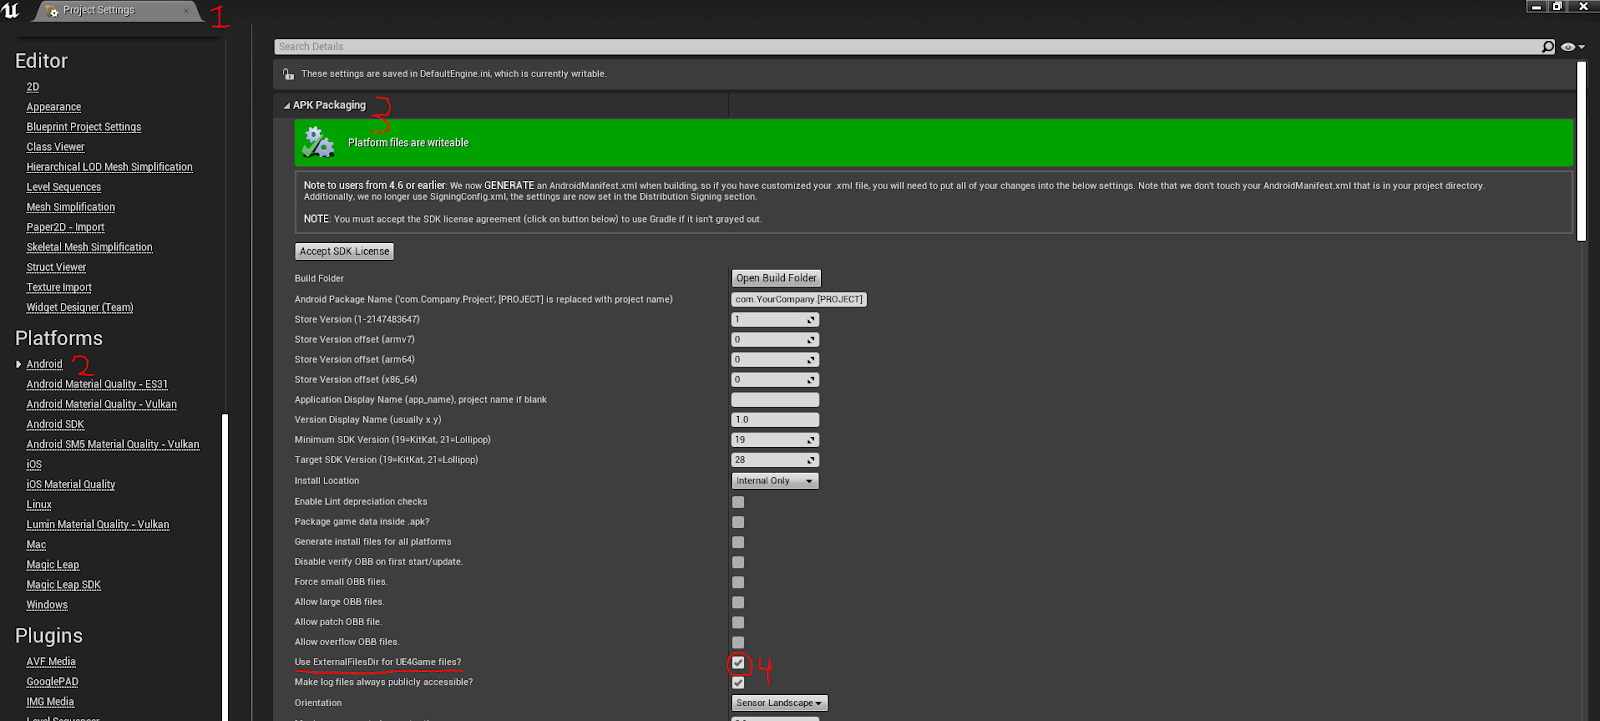The width and height of the screenshot is (1600, 721).
Task: Open GooglePAD plugin settings
Action: coord(53,681)
